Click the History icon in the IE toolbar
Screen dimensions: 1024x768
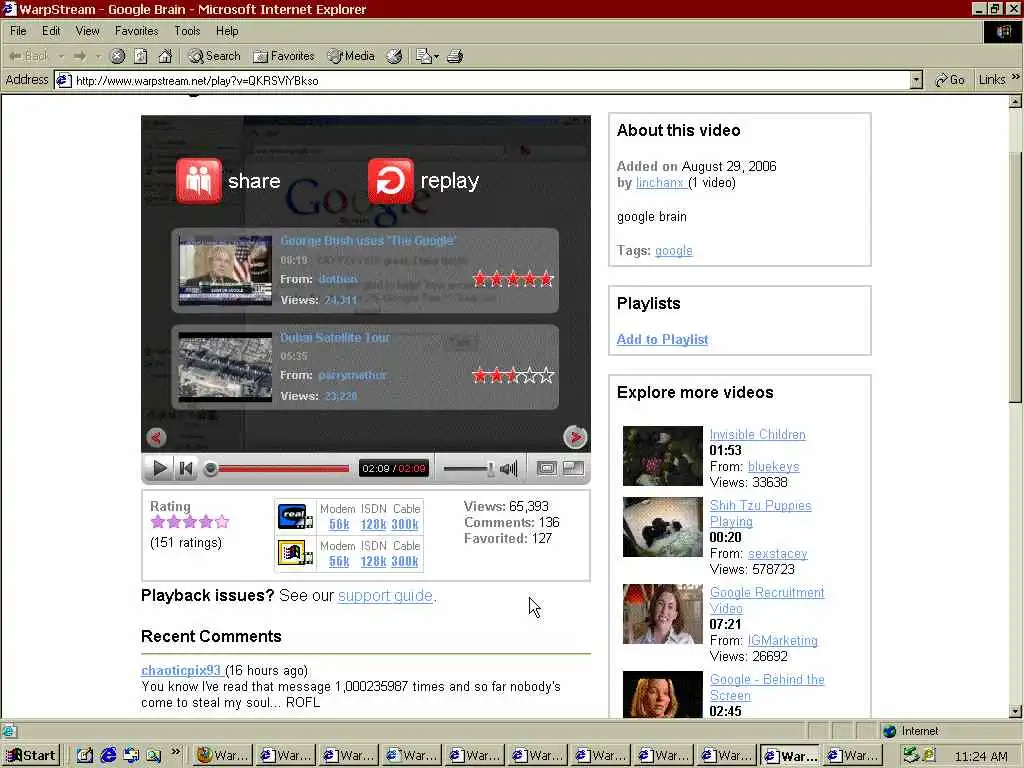pos(394,56)
